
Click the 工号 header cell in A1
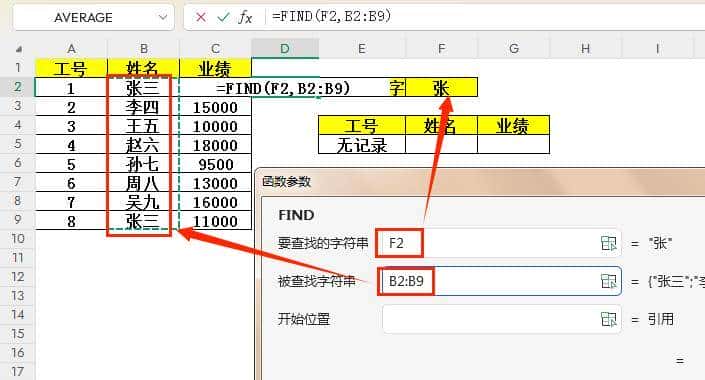click(71, 68)
